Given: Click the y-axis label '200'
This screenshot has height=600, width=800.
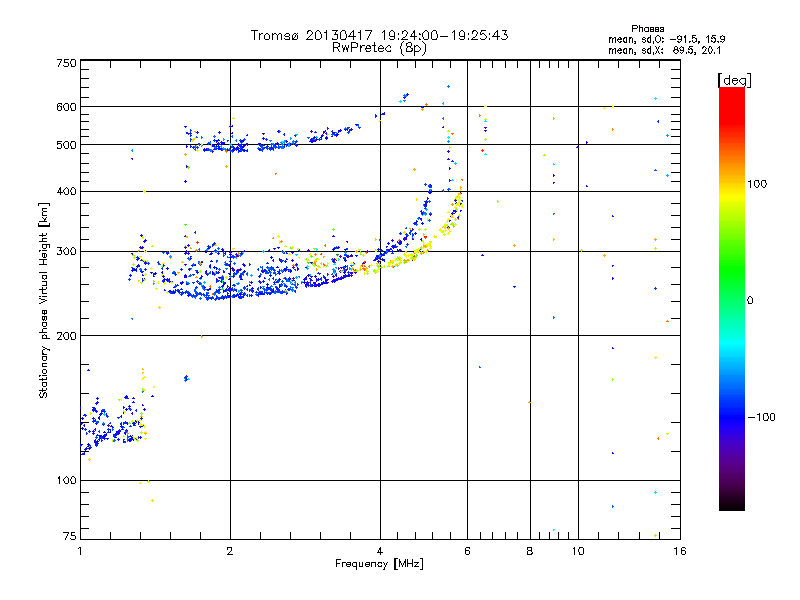Looking at the screenshot, I should tap(66, 336).
